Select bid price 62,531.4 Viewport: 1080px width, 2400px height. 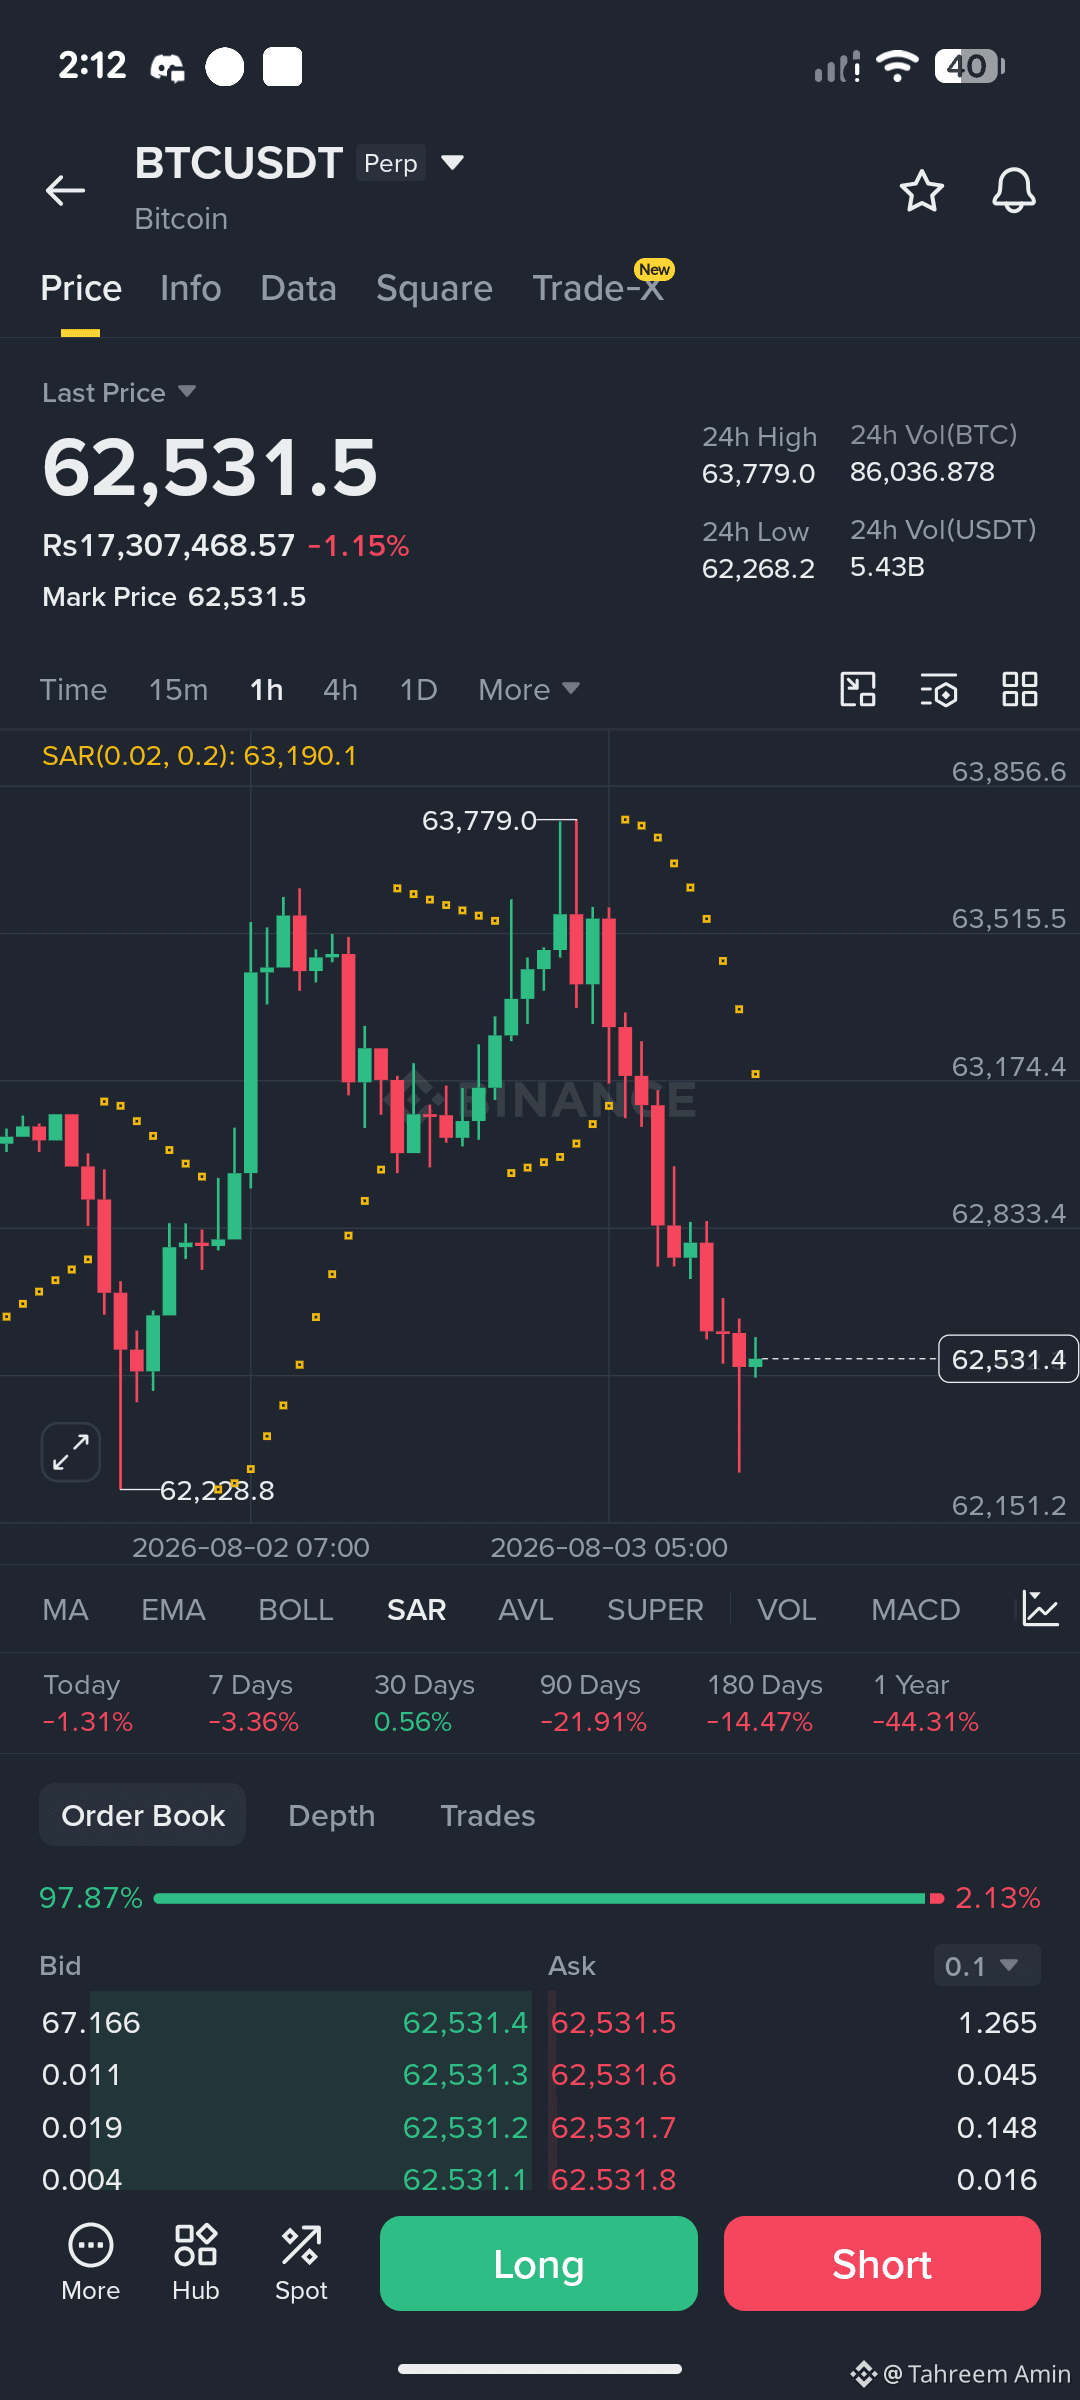click(465, 2022)
